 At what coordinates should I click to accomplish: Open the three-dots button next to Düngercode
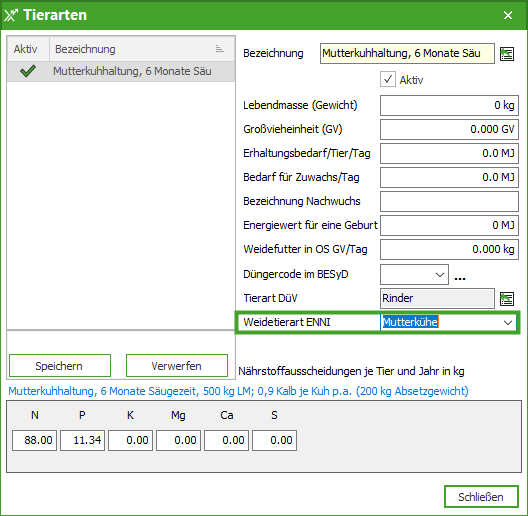(x=460, y=278)
